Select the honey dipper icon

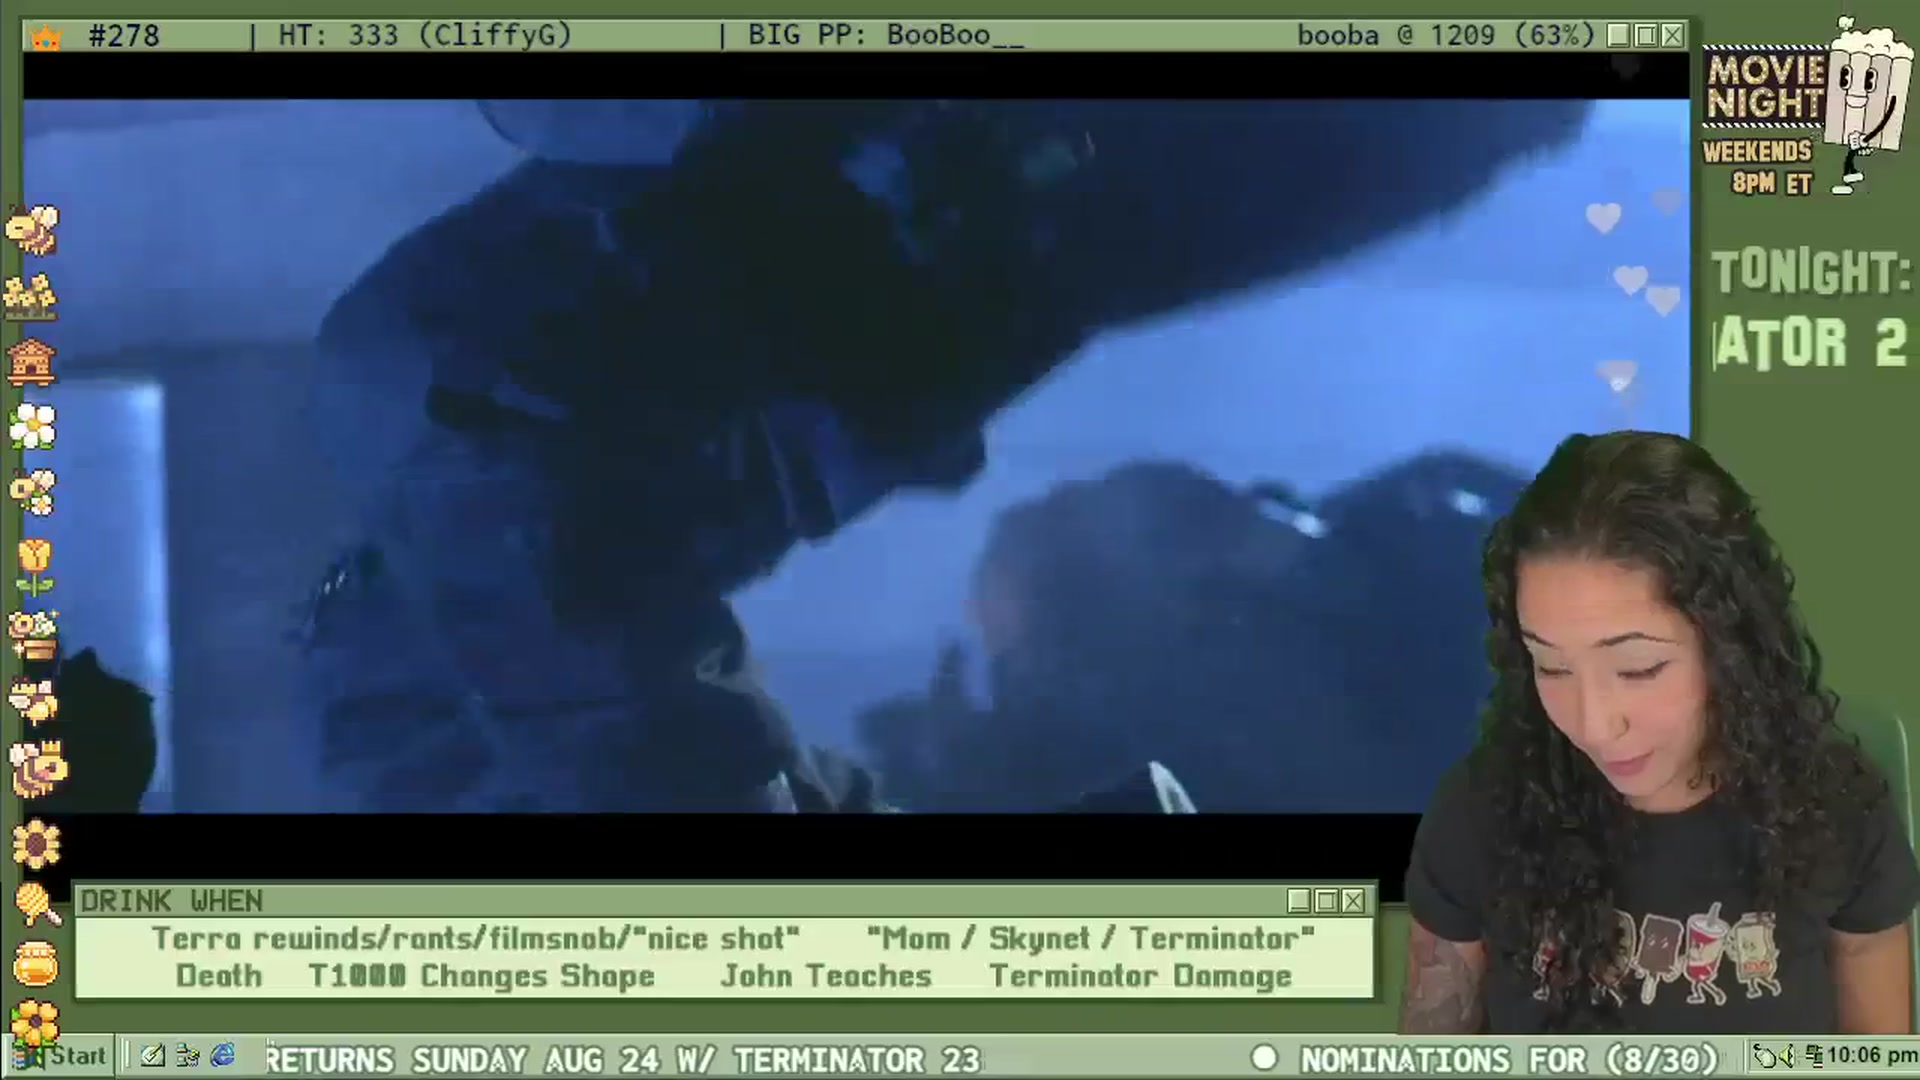point(38,905)
